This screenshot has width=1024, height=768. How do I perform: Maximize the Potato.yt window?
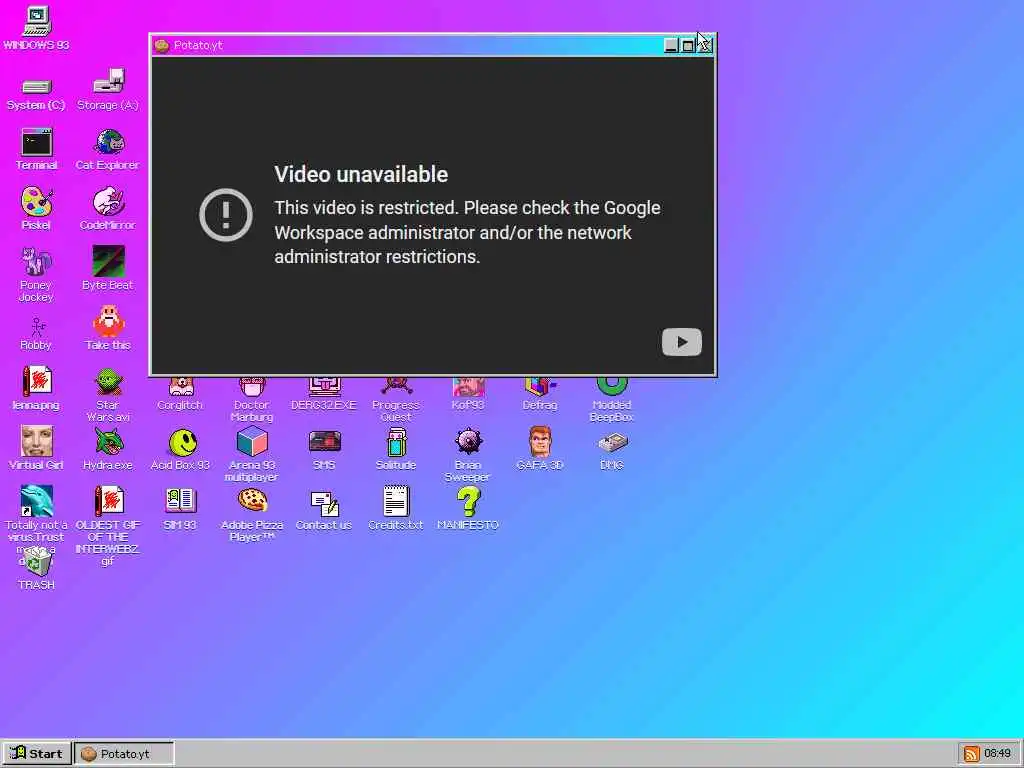[x=688, y=45]
